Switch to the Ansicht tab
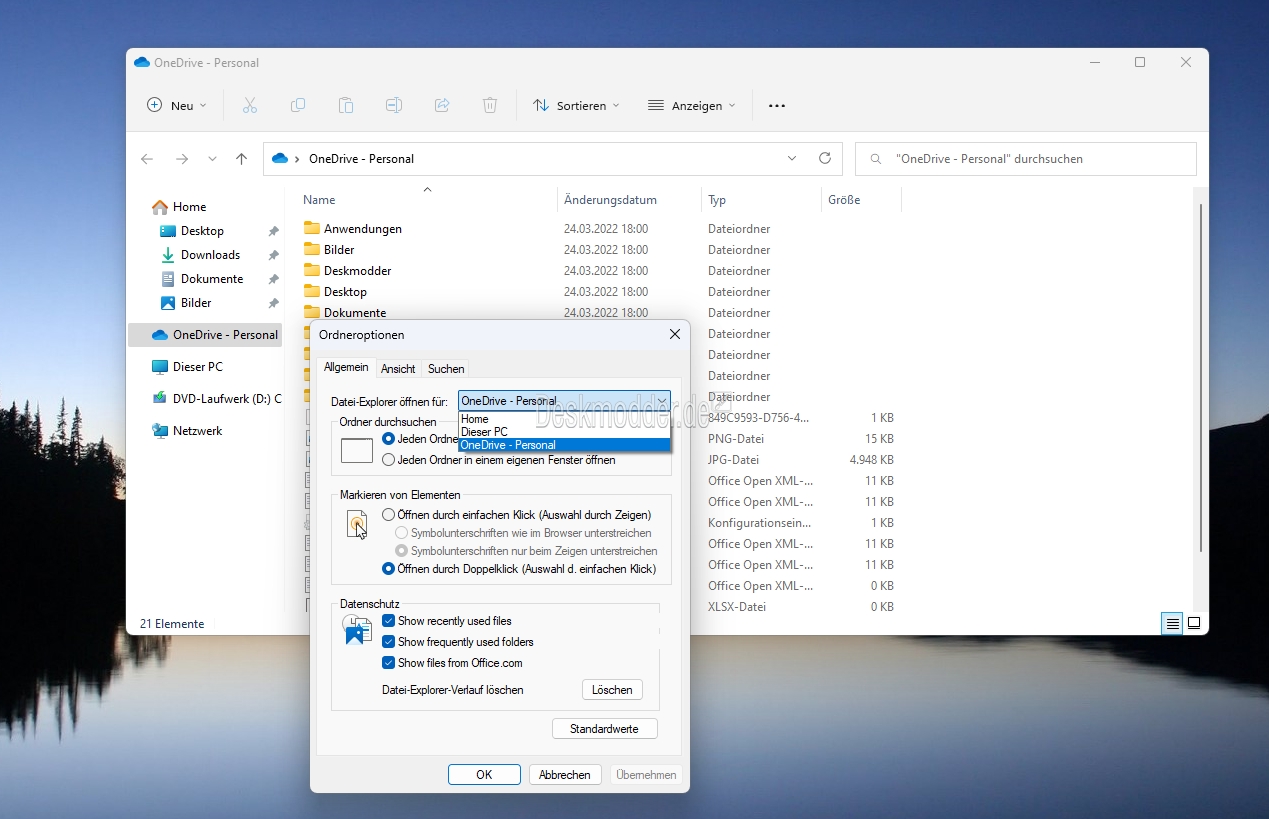This screenshot has height=819, width=1269. (399, 369)
